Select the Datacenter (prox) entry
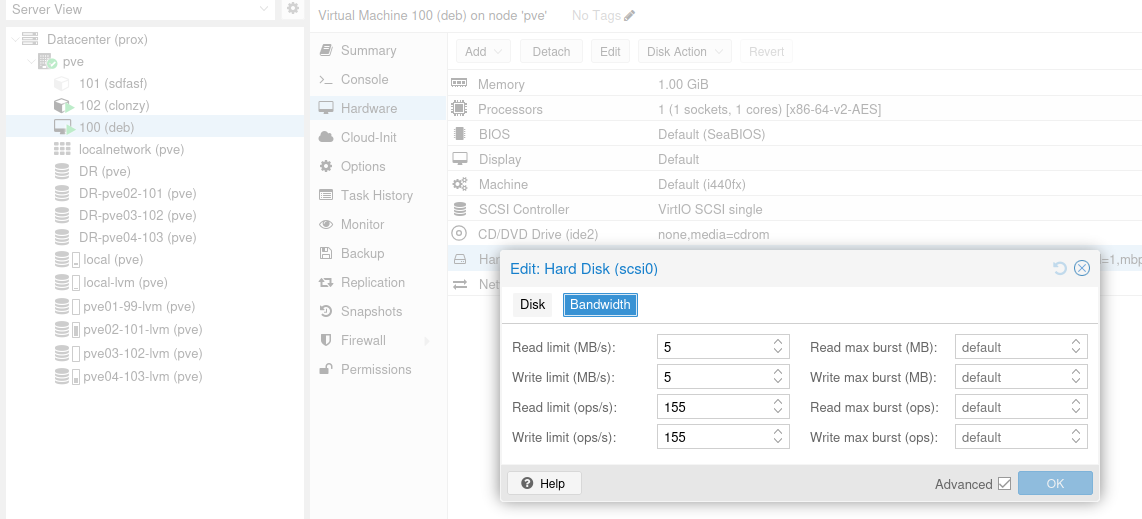The width and height of the screenshot is (1142, 519). 97,39
